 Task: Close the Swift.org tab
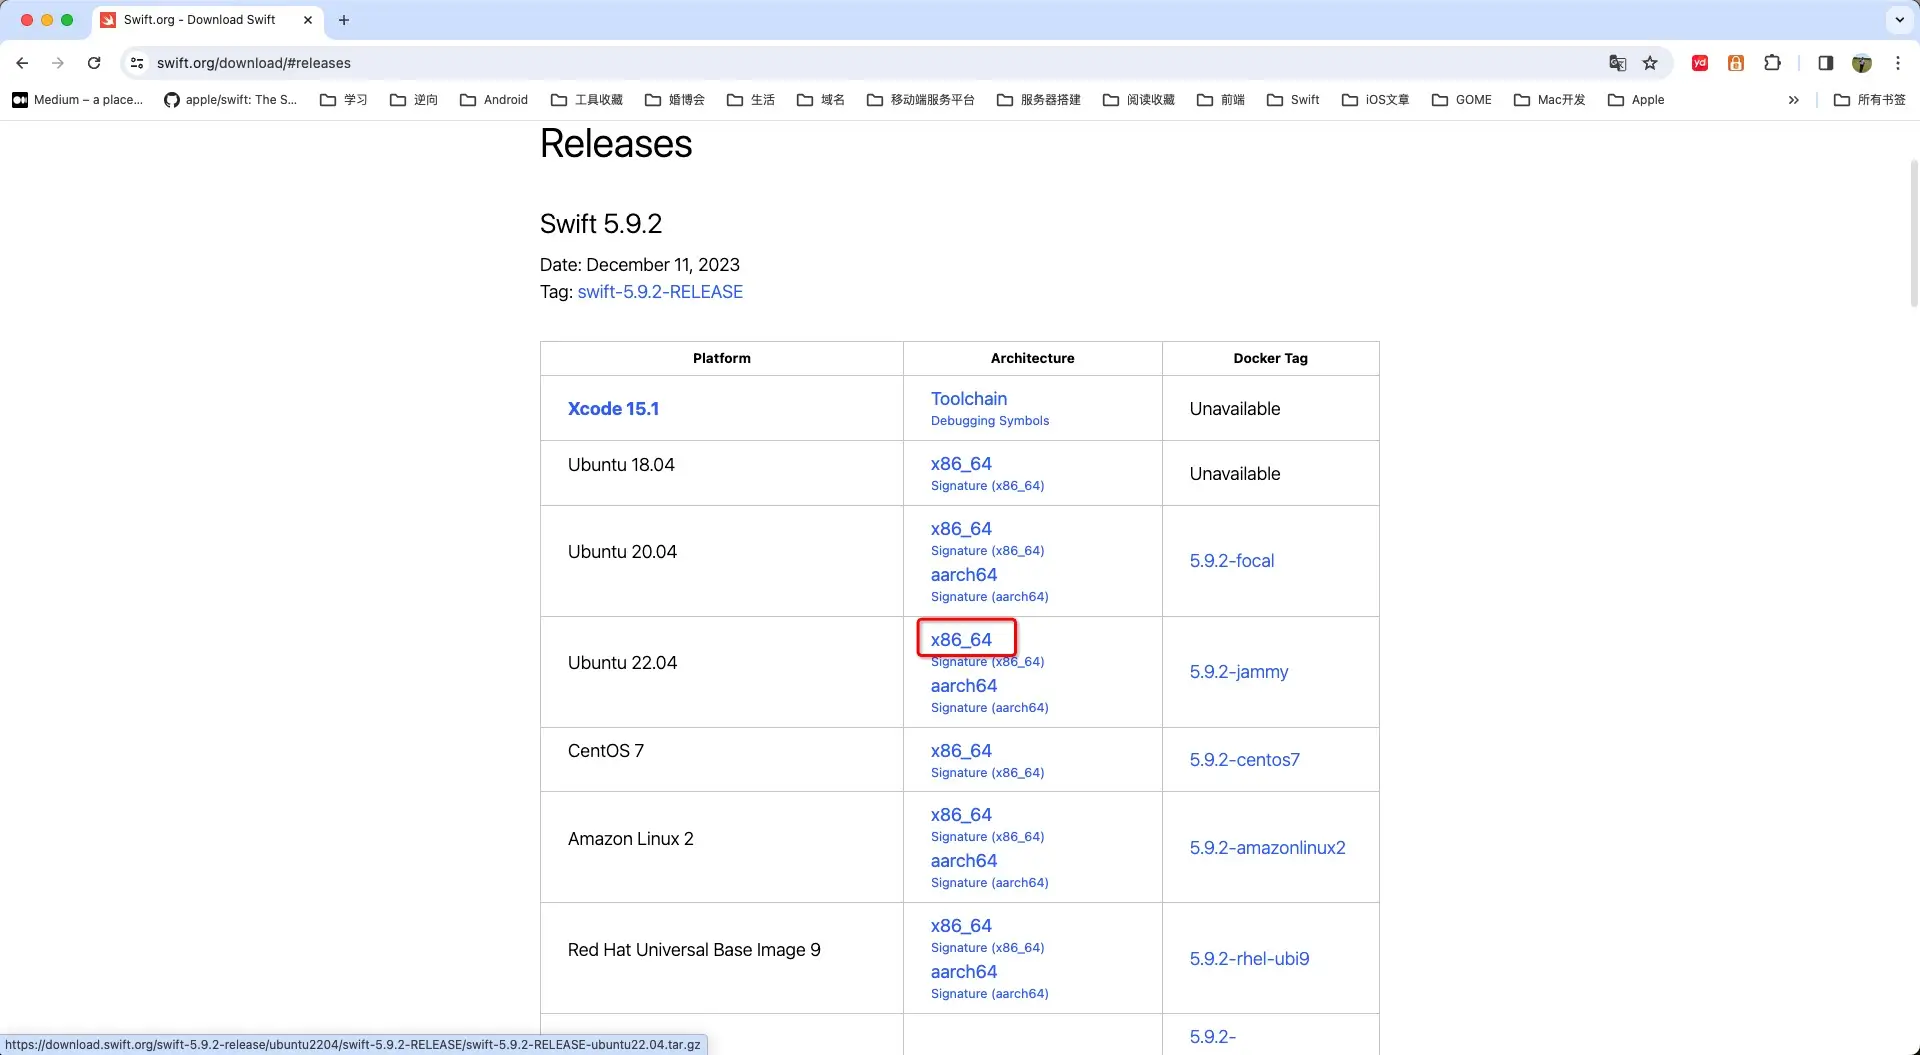click(308, 20)
